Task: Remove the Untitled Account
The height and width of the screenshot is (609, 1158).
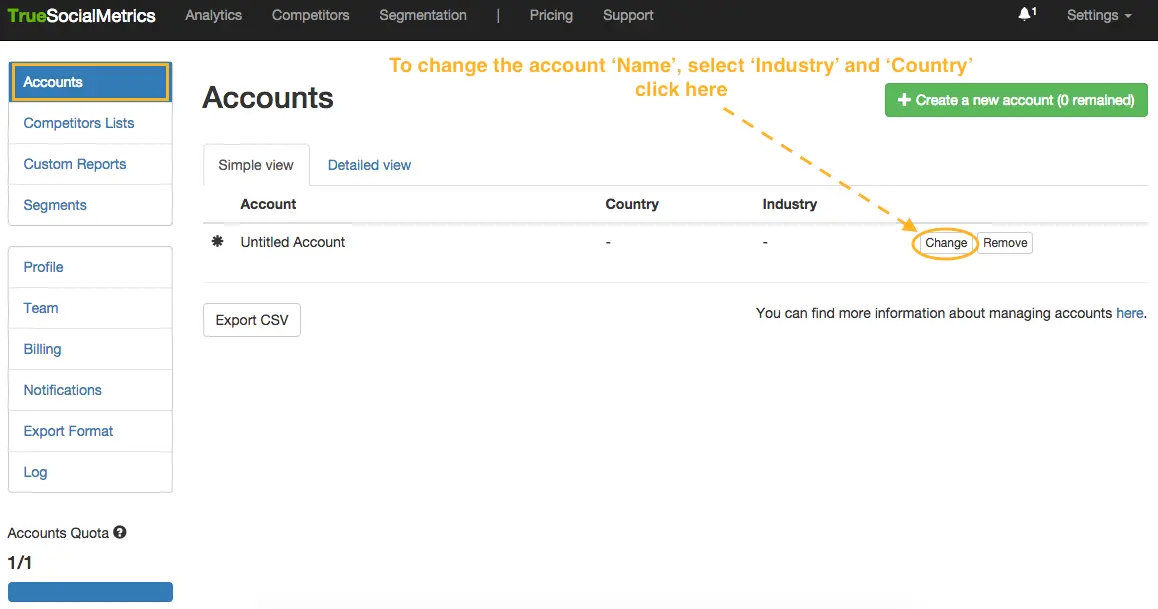Action: tap(1004, 243)
